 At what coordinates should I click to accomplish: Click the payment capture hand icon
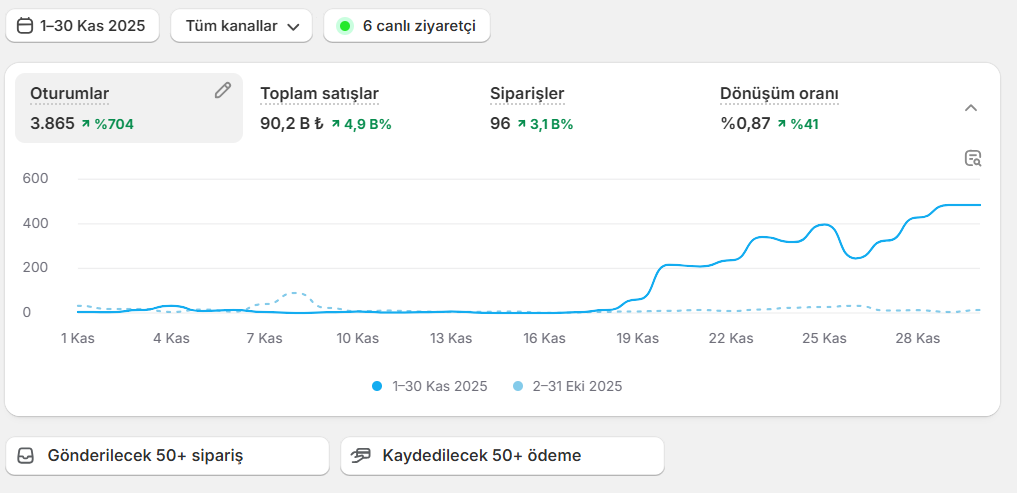tap(361, 456)
